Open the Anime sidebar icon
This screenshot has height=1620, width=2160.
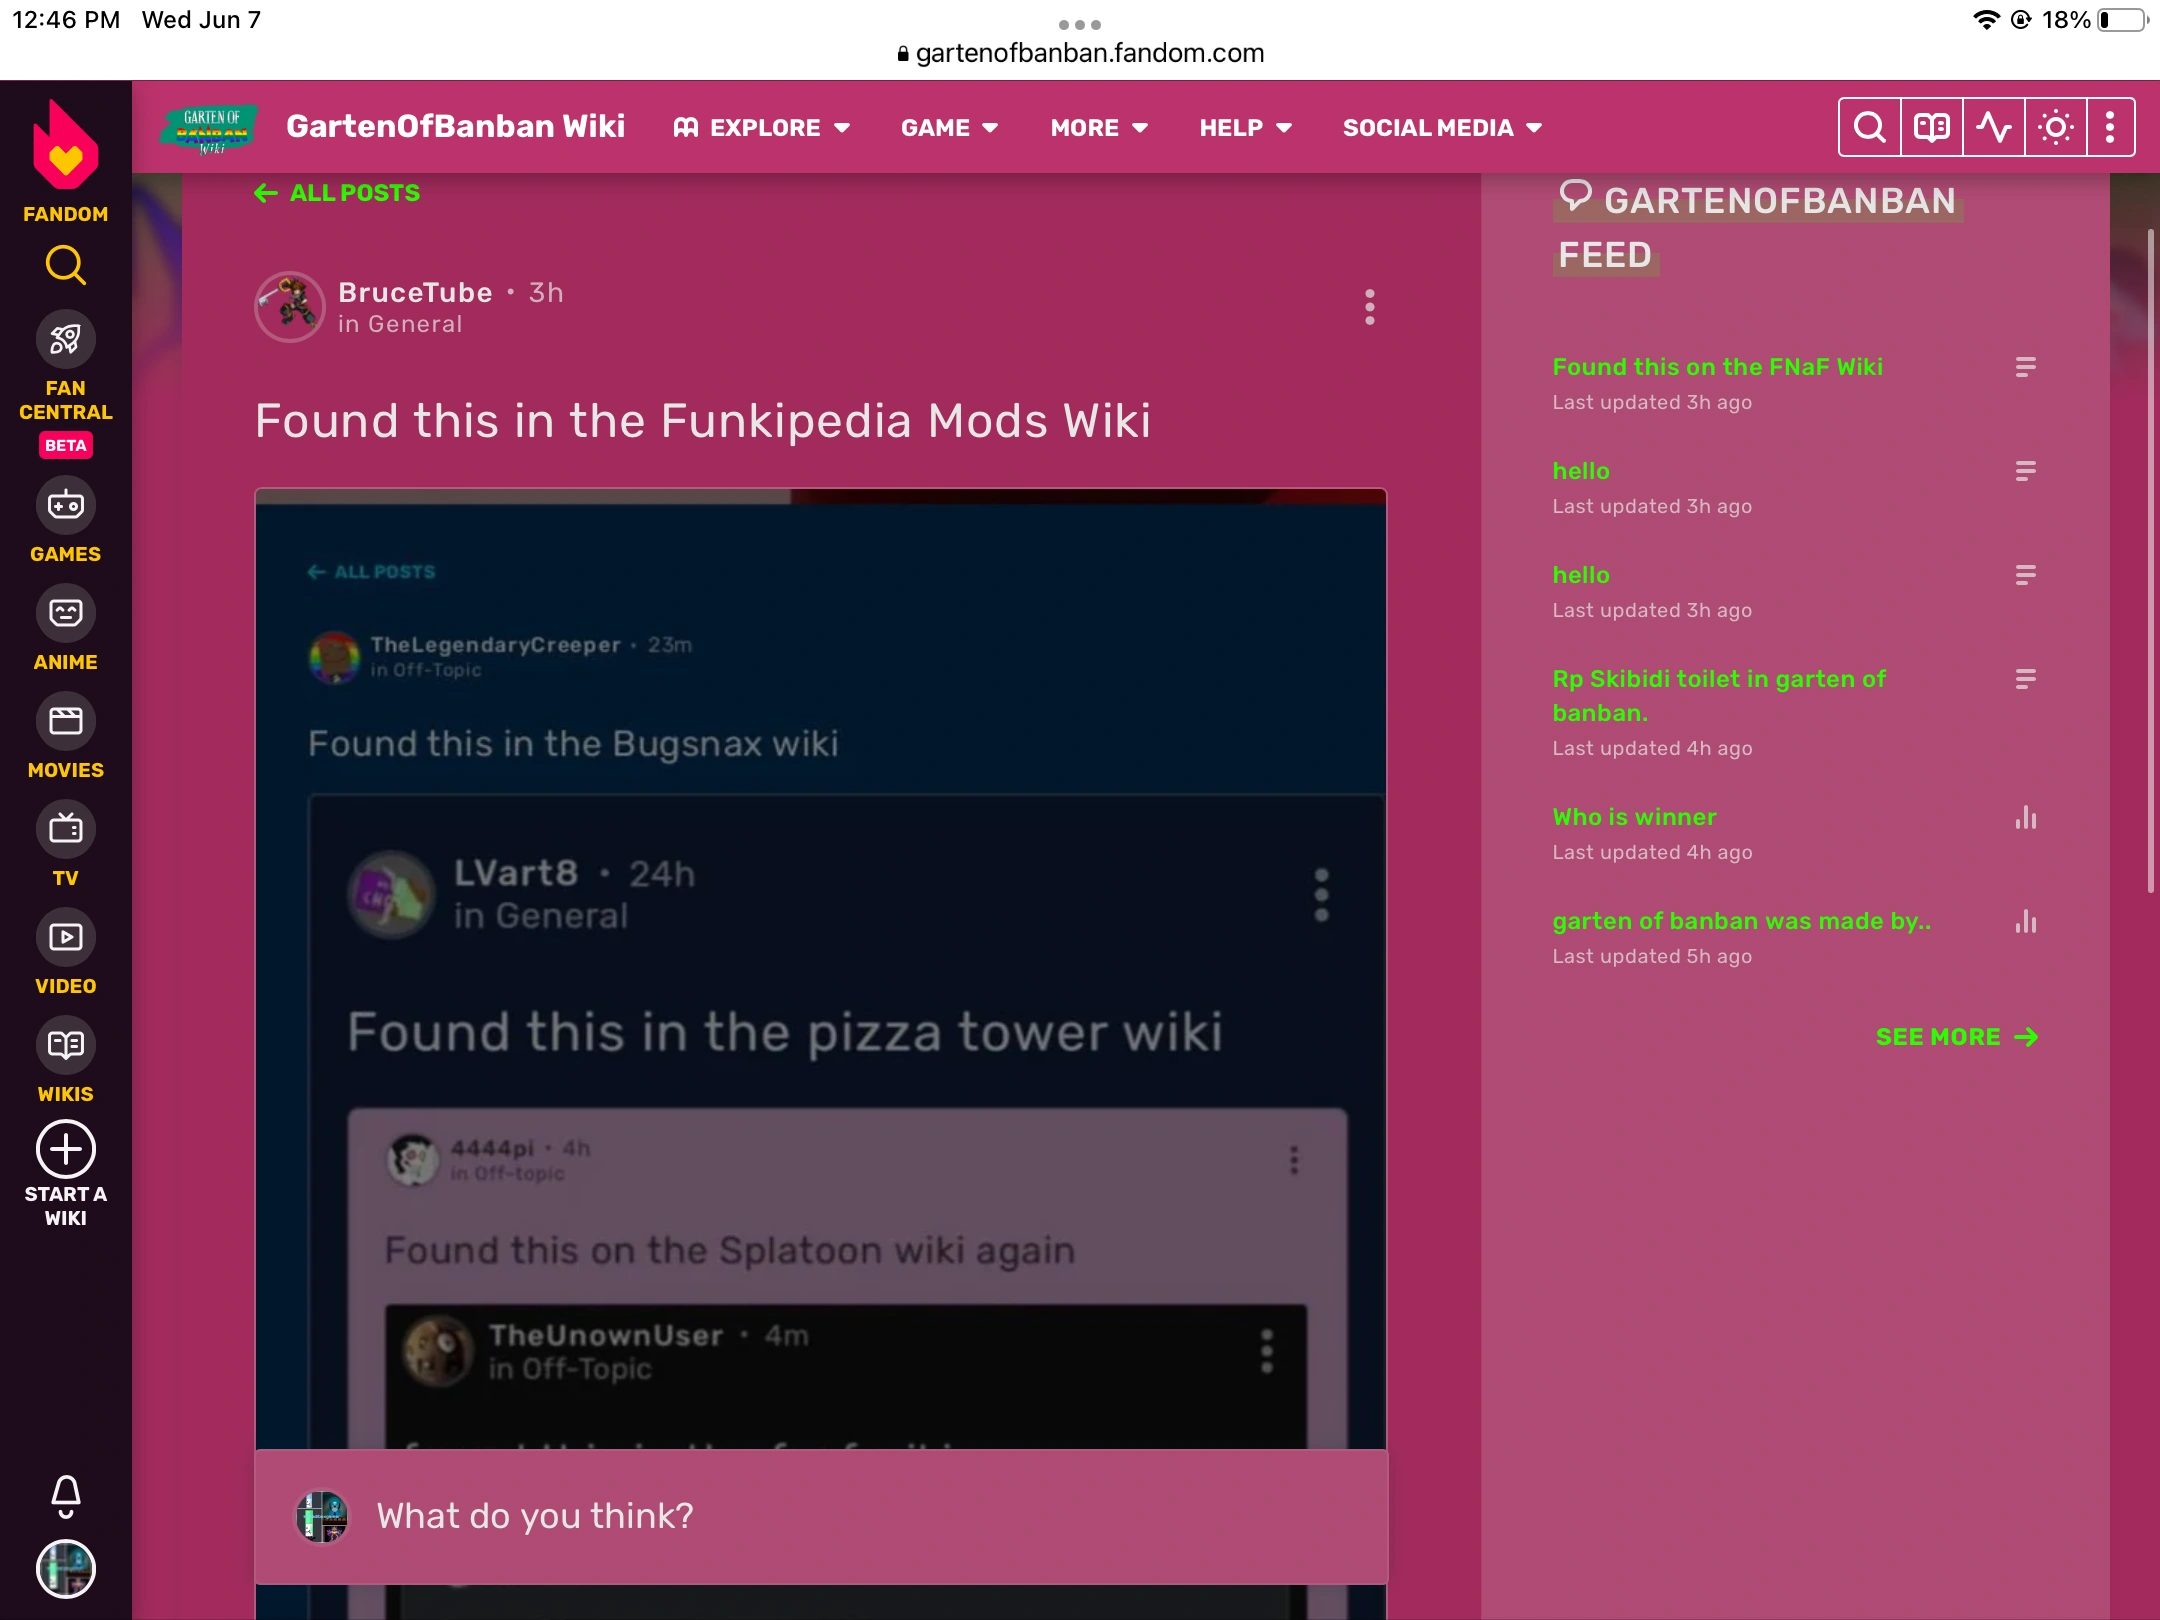coord(65,613)
